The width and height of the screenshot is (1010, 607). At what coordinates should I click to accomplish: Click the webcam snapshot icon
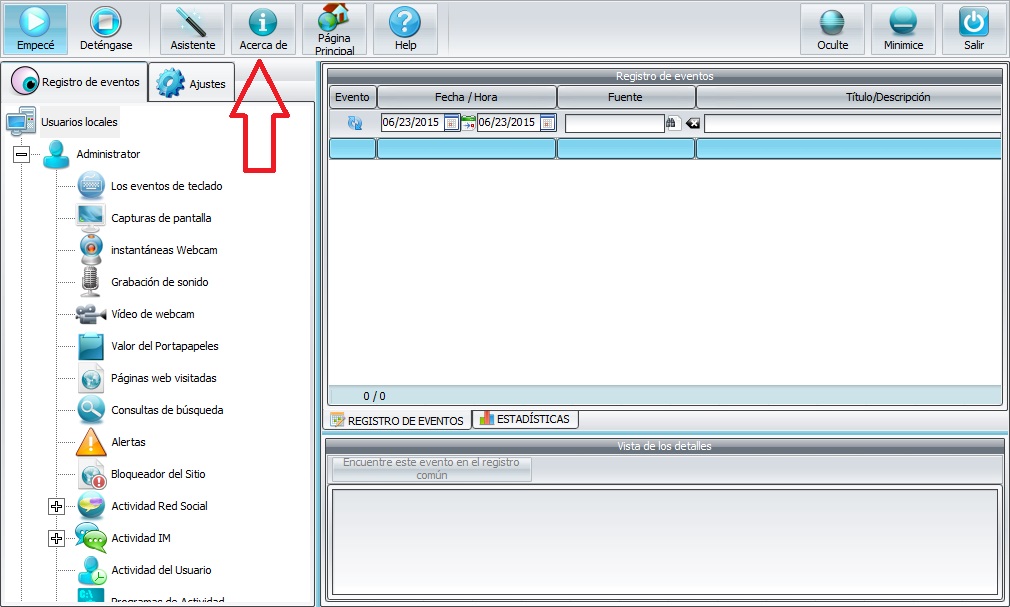(x=91, y=249)
